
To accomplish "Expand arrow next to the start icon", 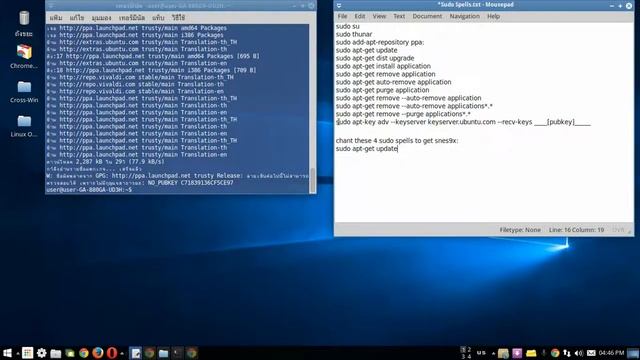I will pos(18,354).
